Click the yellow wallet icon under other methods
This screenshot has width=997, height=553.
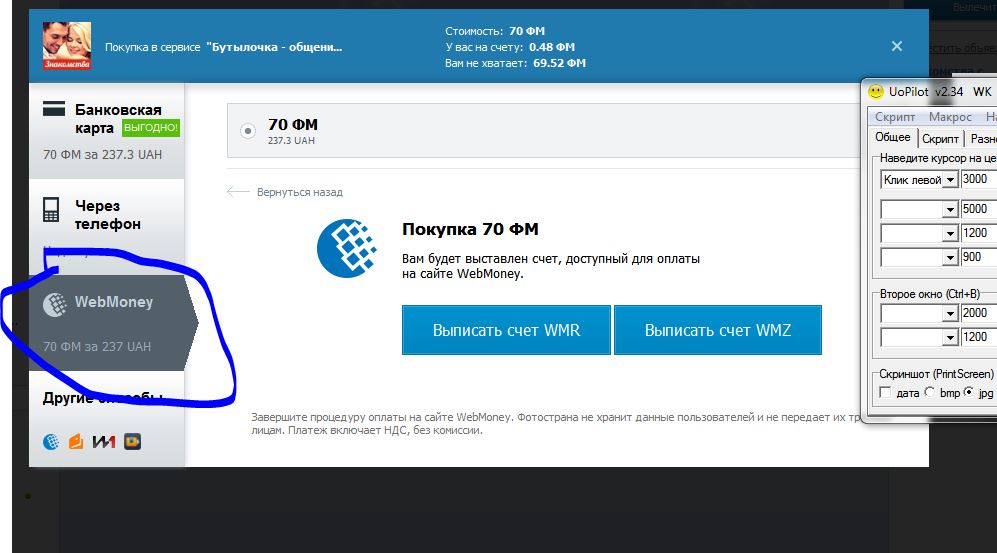pyautogui.click(x=132, y=441)
